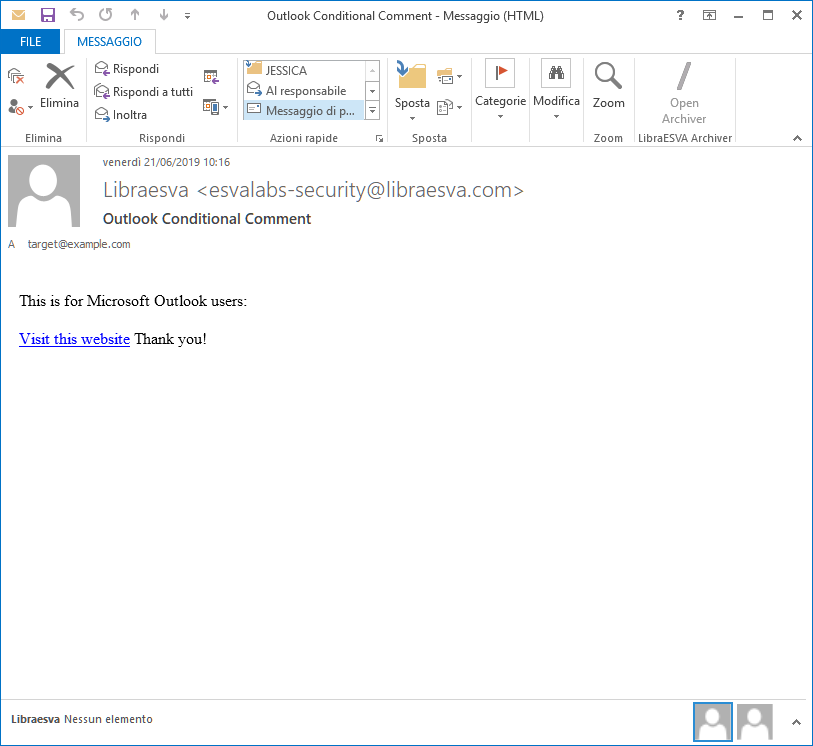Open Quick Access Toolbar customize dropdown
The height and width of the screenshot is (746, 813).
187,16
